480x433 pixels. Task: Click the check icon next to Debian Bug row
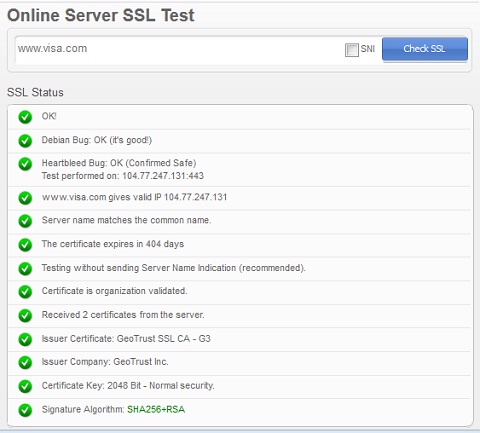[x=25, y=141]
